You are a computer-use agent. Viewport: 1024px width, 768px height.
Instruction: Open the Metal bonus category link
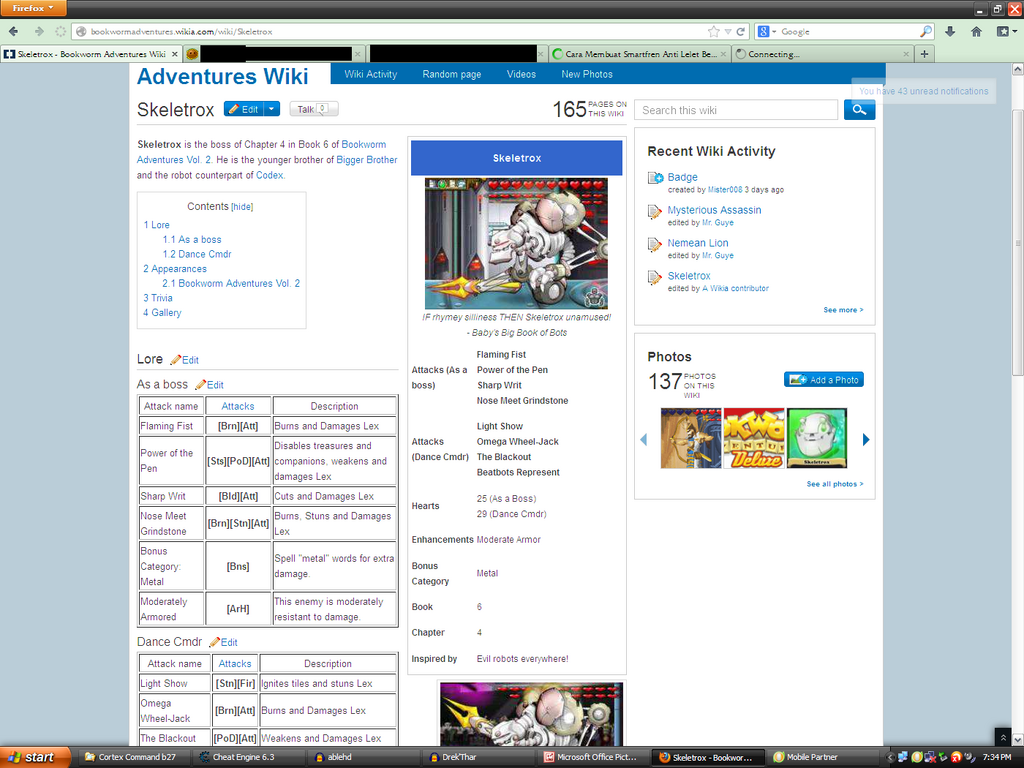coord(487,573)
